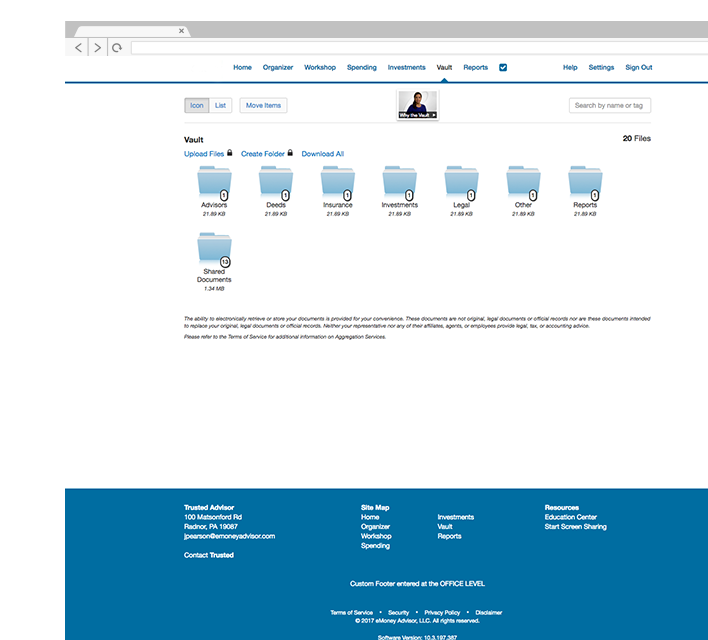Reload the page with refresh icon
708x640 pixels.
pyautogui.click(x=117, y=47)
